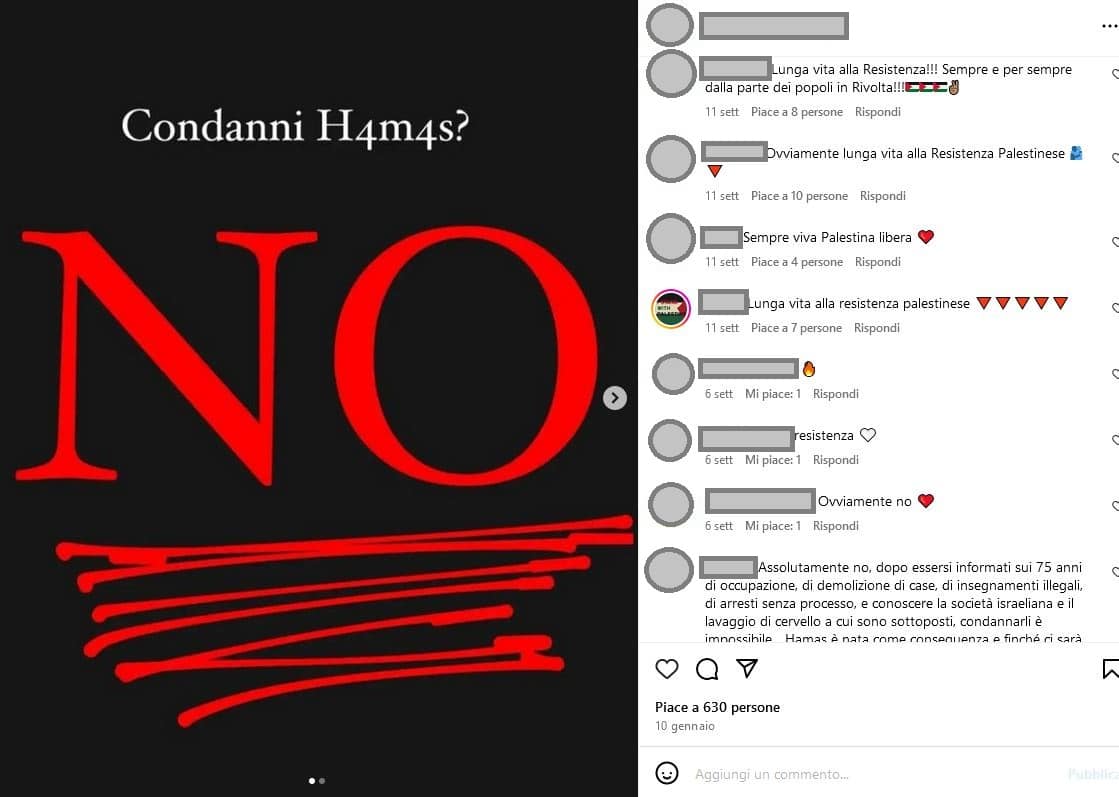Select the second carousel dot indicator
This screenshot has width=1119, height=797.
(322, 781)
